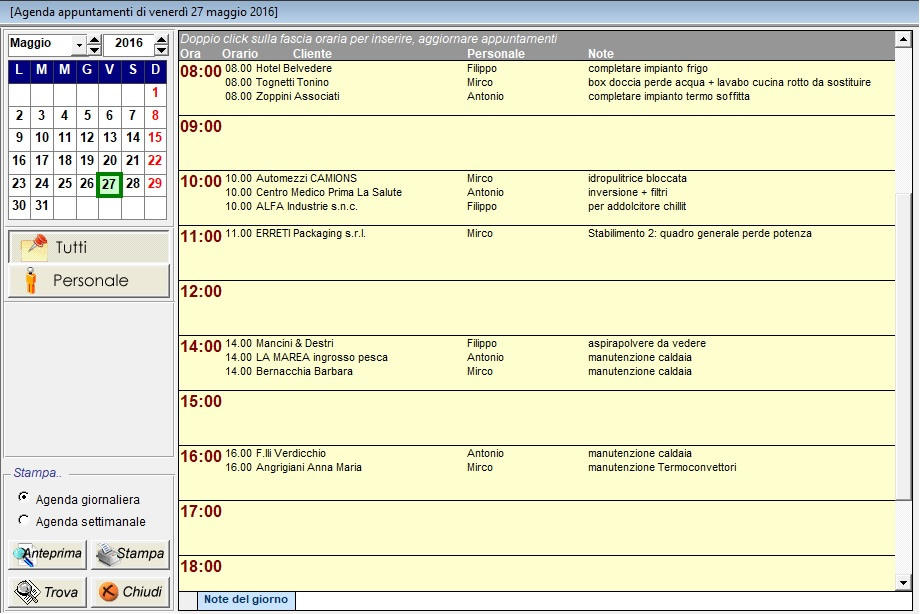Click the agenda vertical scrollbar thumb

click(903, 346)
